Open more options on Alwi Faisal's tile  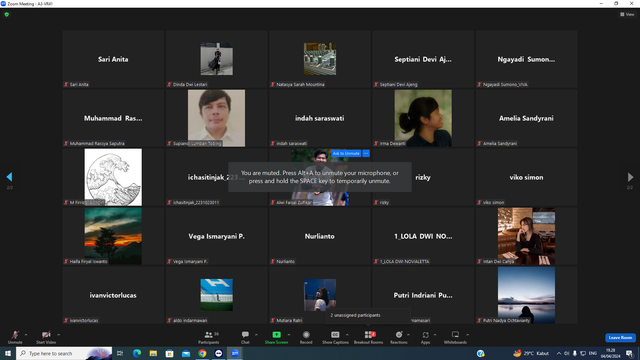[366, 153]
